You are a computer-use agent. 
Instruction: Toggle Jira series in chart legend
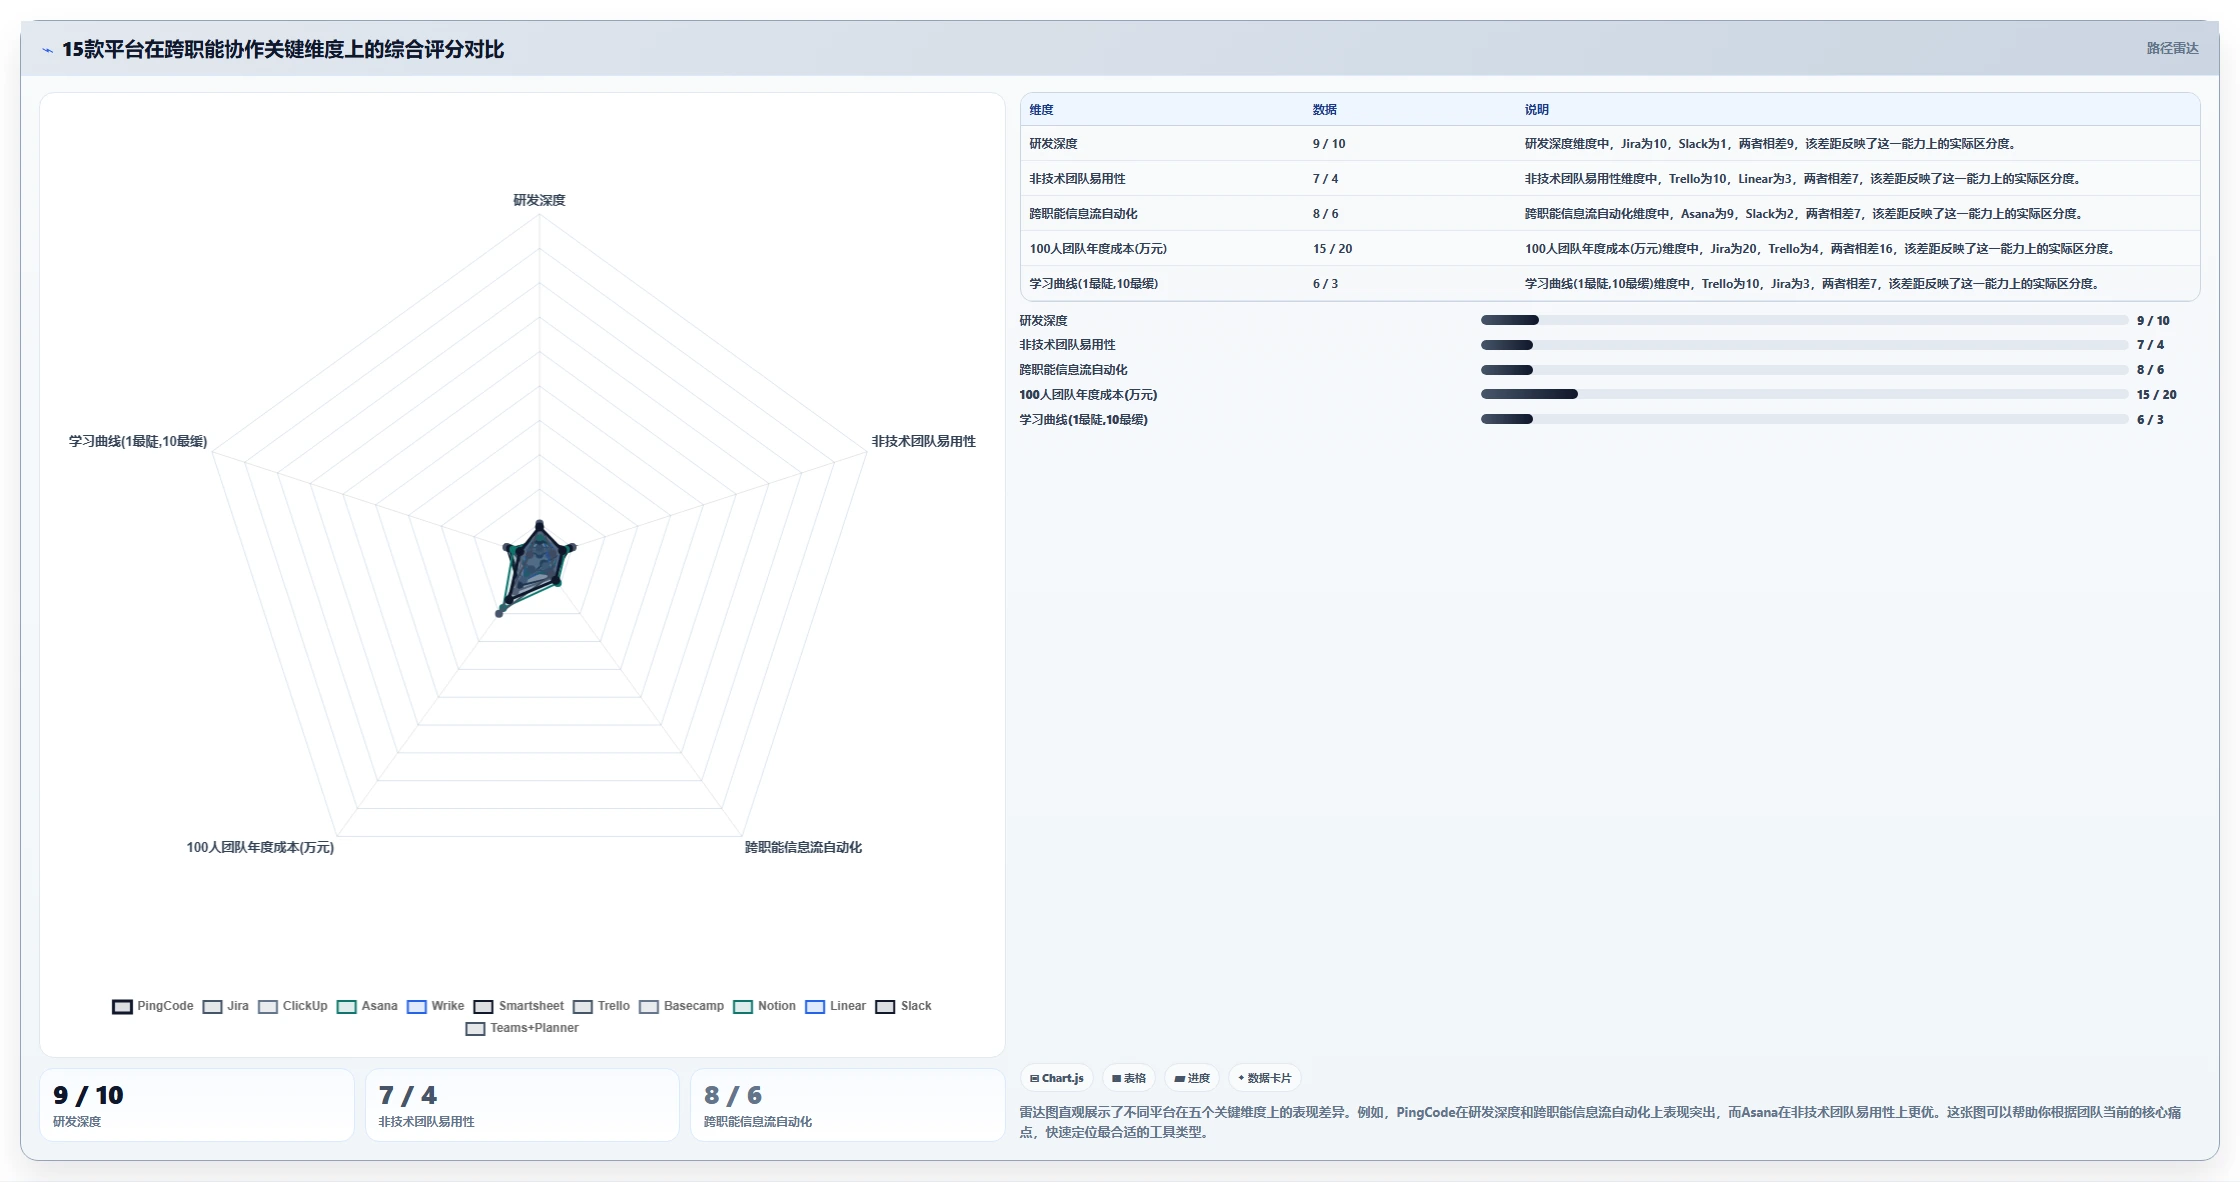(225, 1006)
